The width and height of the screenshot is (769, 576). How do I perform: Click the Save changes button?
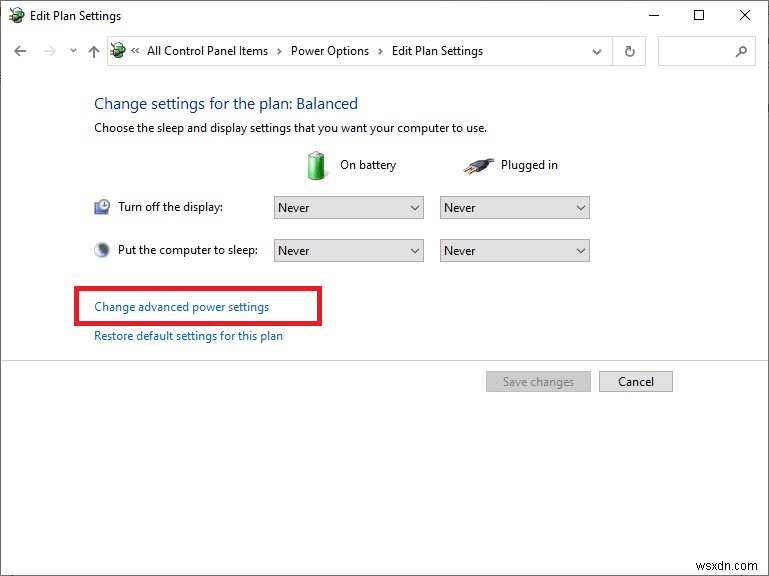pyautogui.click(x=538, y=382)
